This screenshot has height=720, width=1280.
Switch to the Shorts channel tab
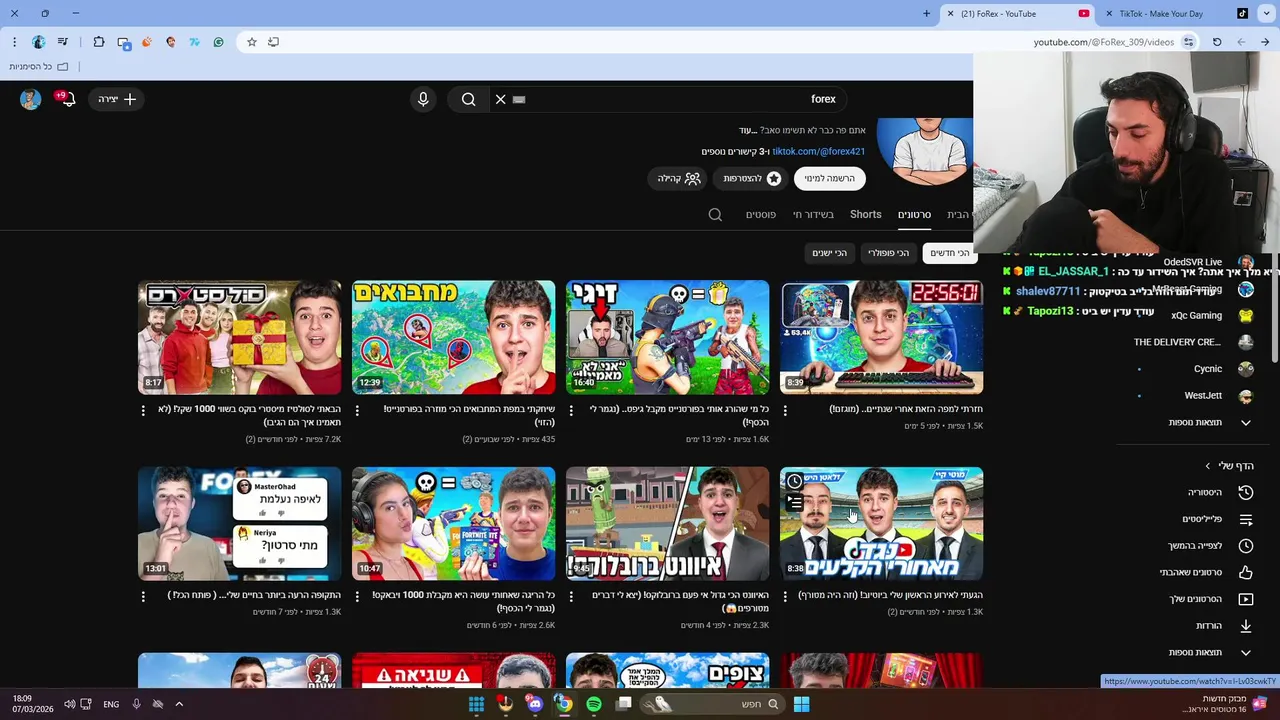click(866, 215)
